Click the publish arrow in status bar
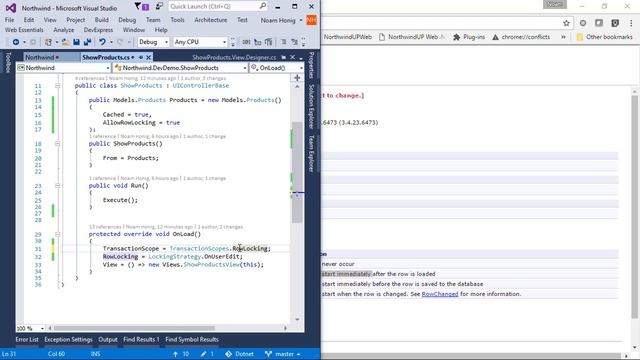This screenshot has height=360, width=640. tap(176, 354)
